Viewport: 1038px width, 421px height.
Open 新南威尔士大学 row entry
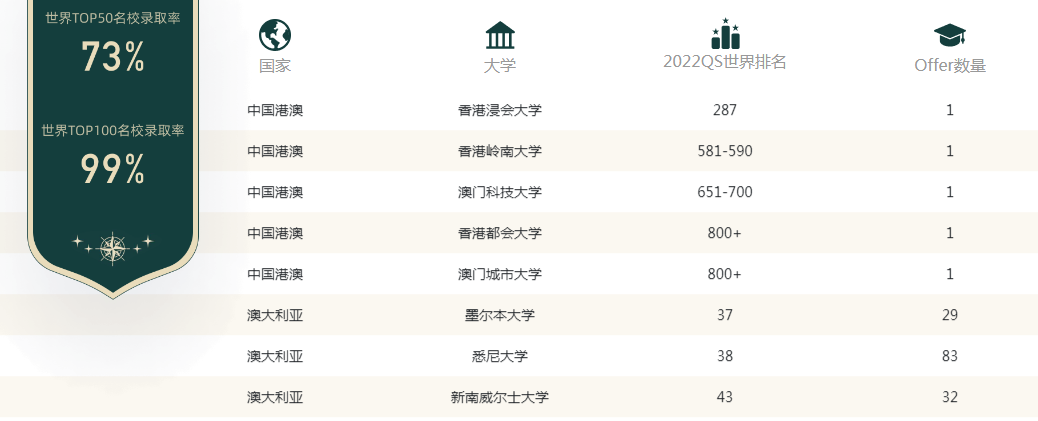(x=500, y=398)
